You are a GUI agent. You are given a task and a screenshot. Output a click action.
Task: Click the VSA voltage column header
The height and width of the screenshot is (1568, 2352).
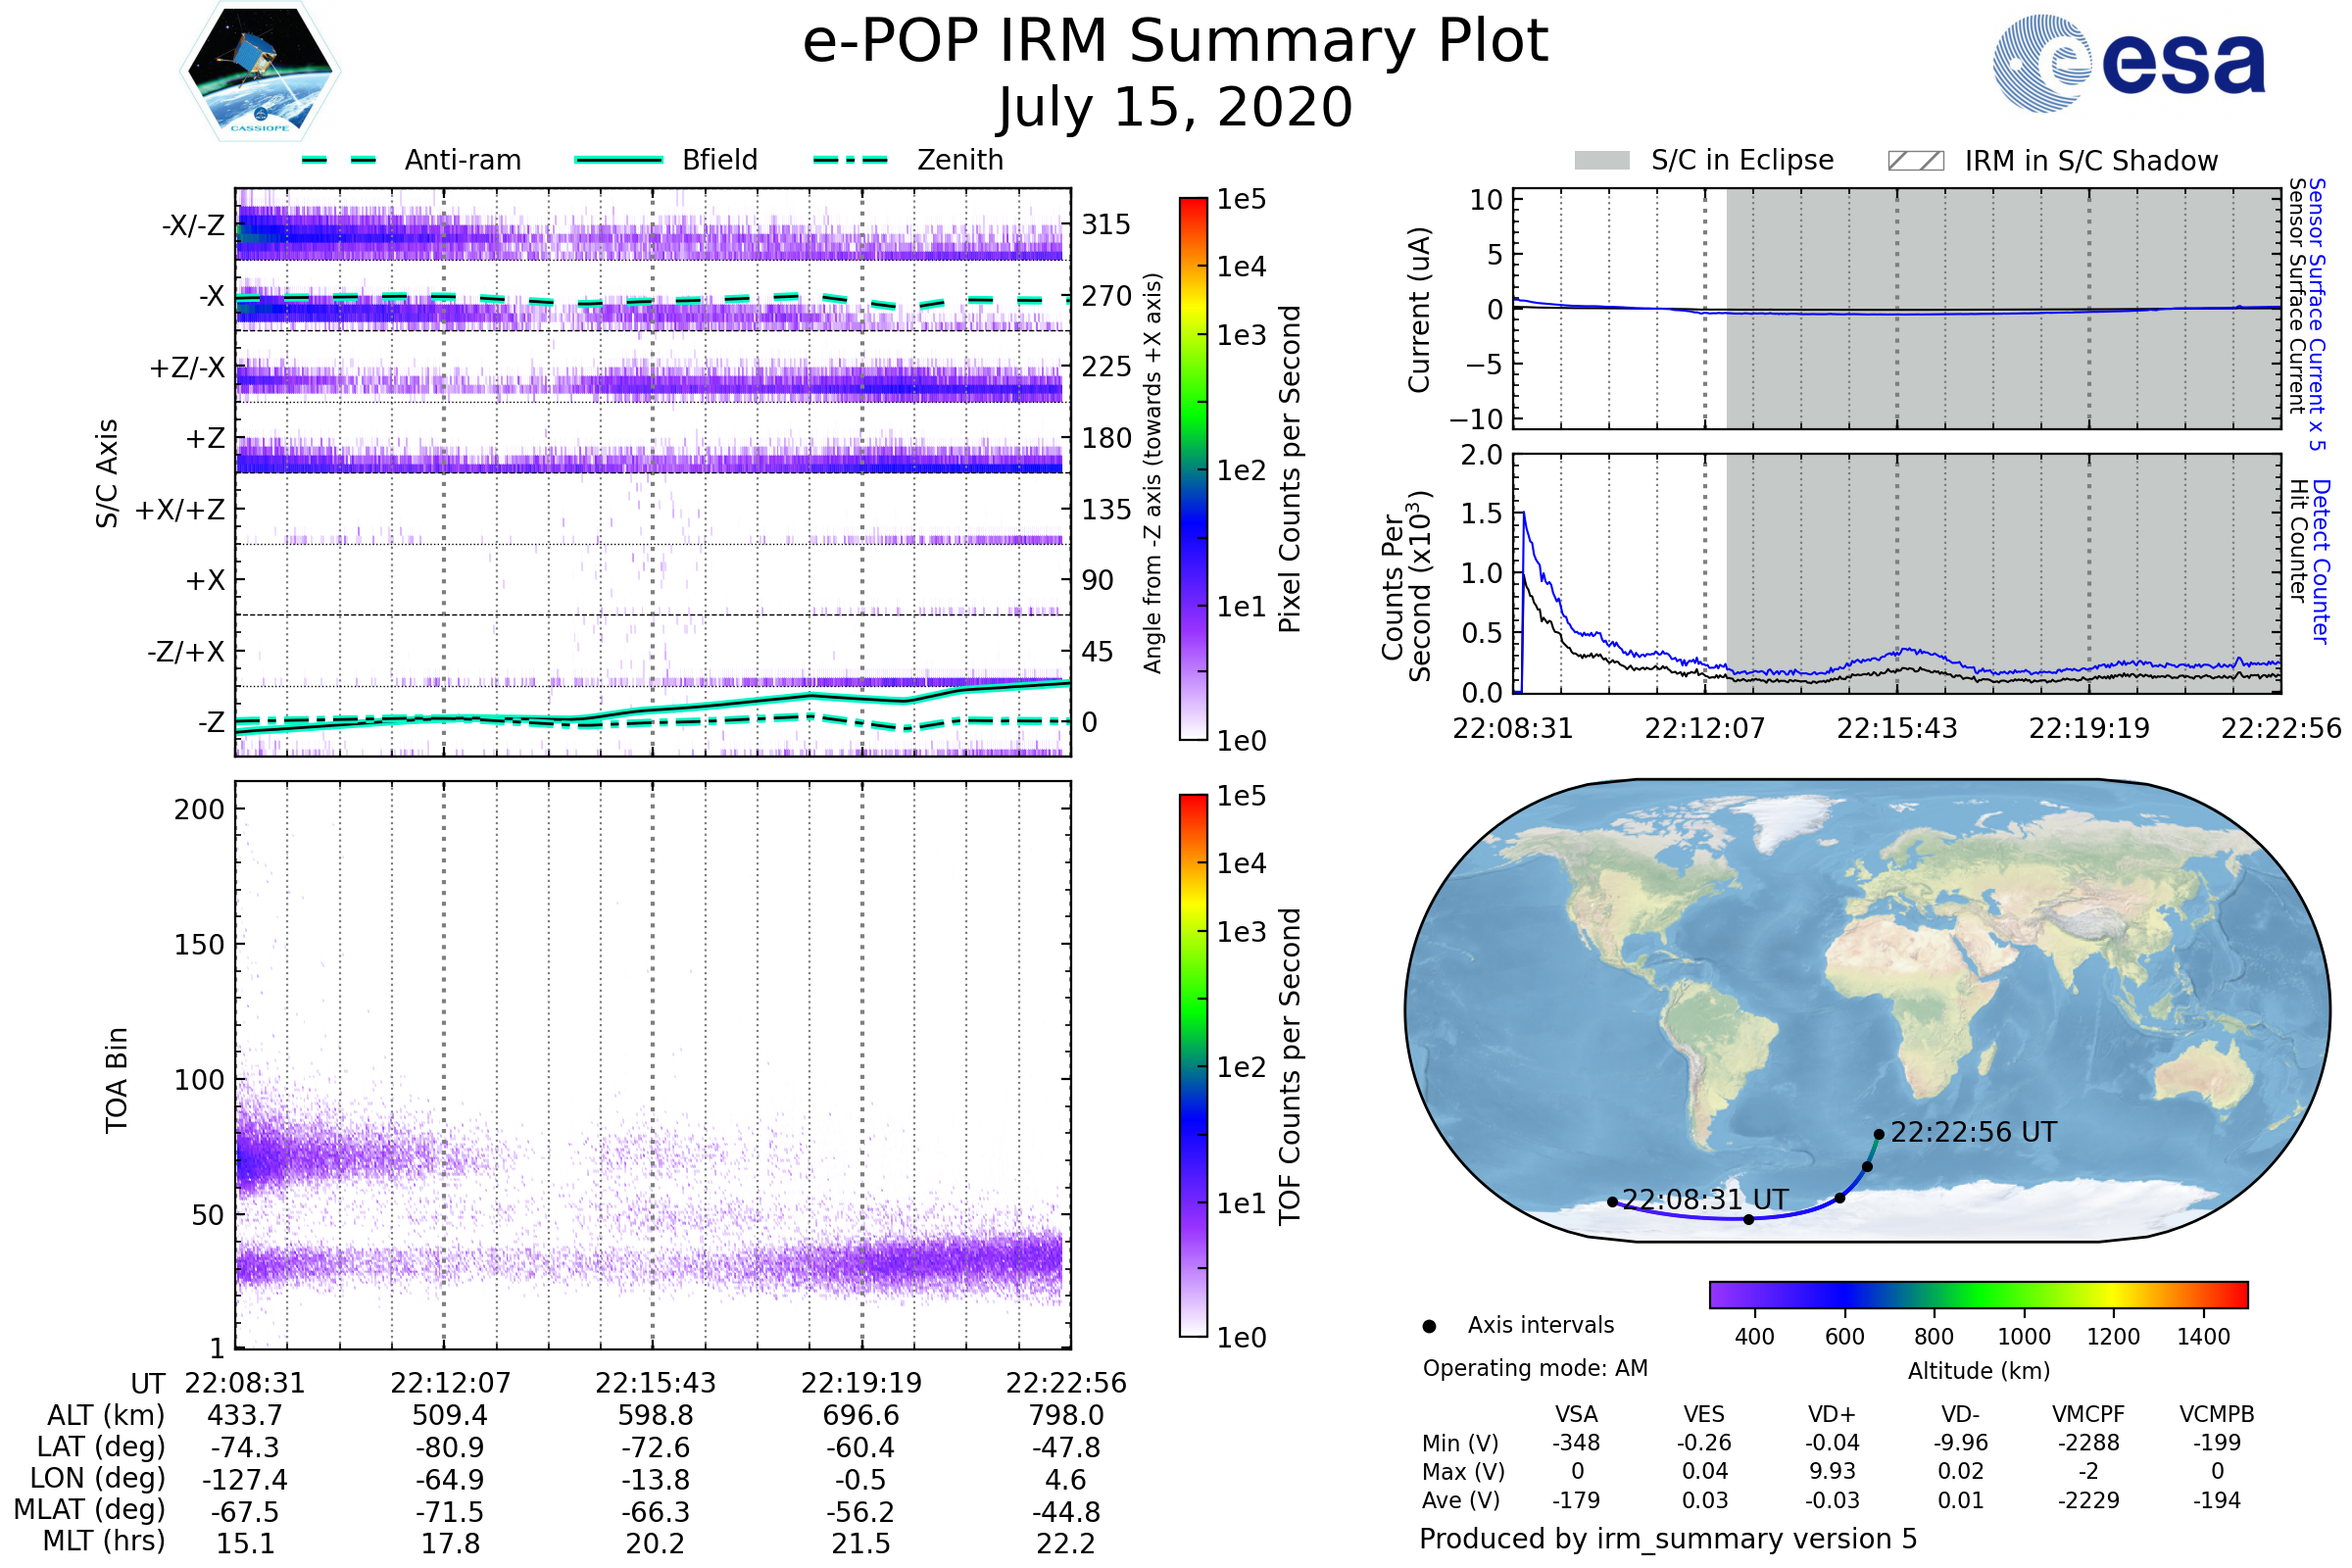pyautogui.click(x=1576, y=1414)
